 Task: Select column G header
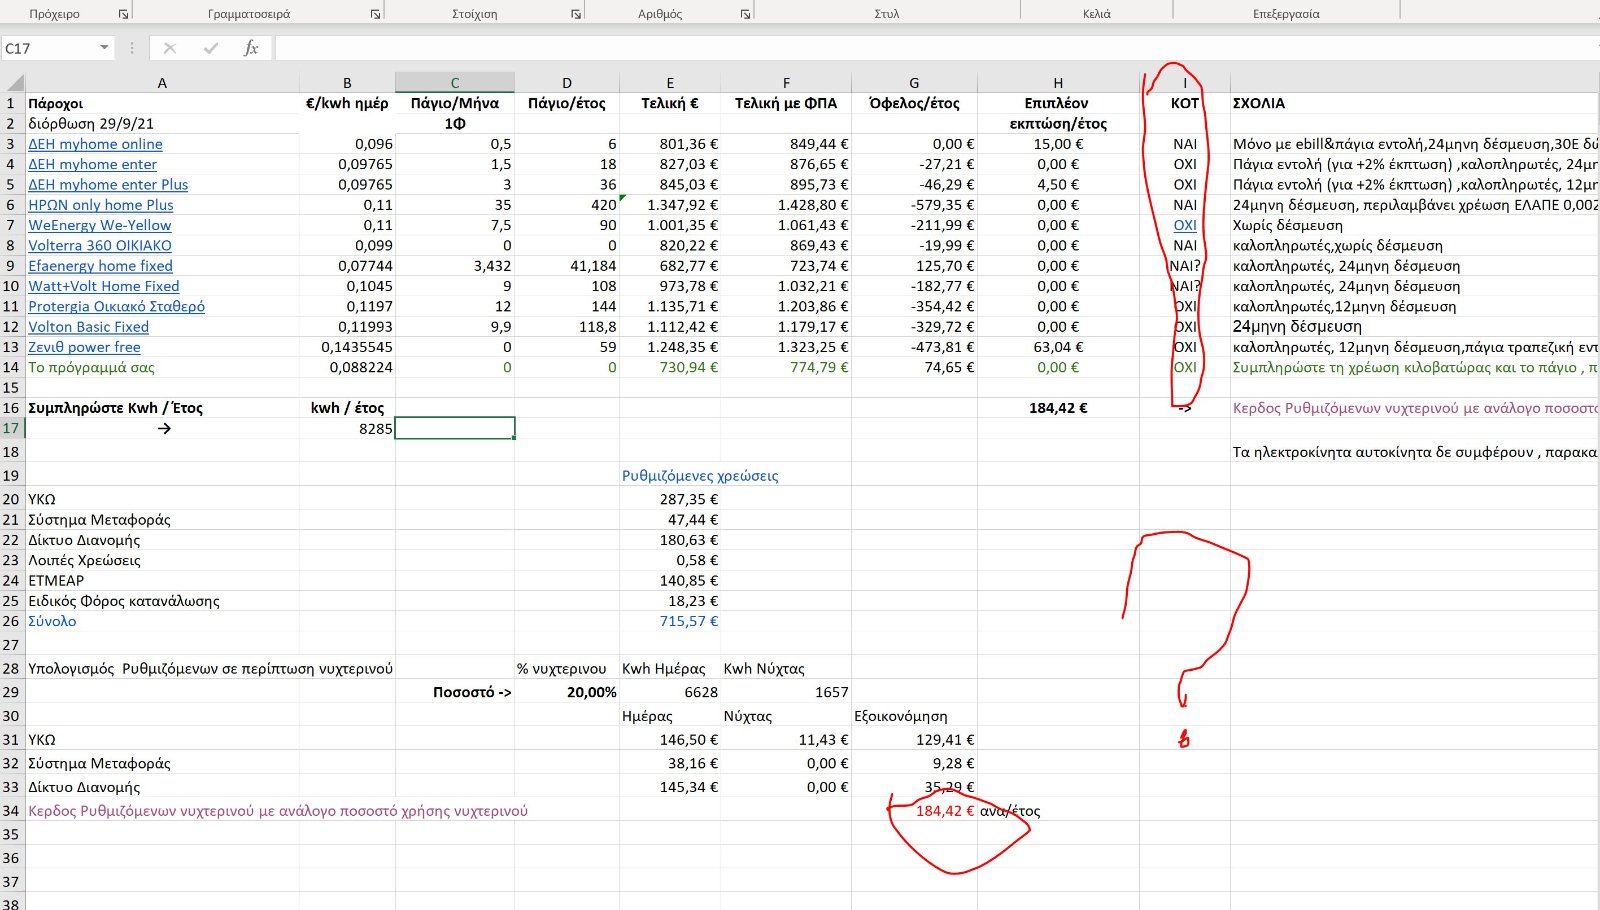[x=914, y=83]
